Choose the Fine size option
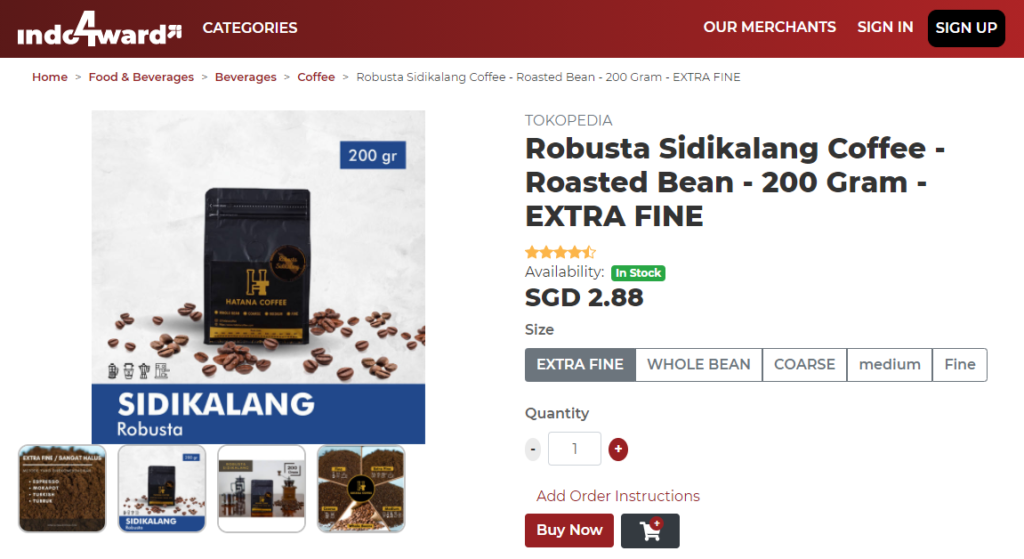Image resolution: width=1024 pixels, height=559 pixels. (959, 364)
